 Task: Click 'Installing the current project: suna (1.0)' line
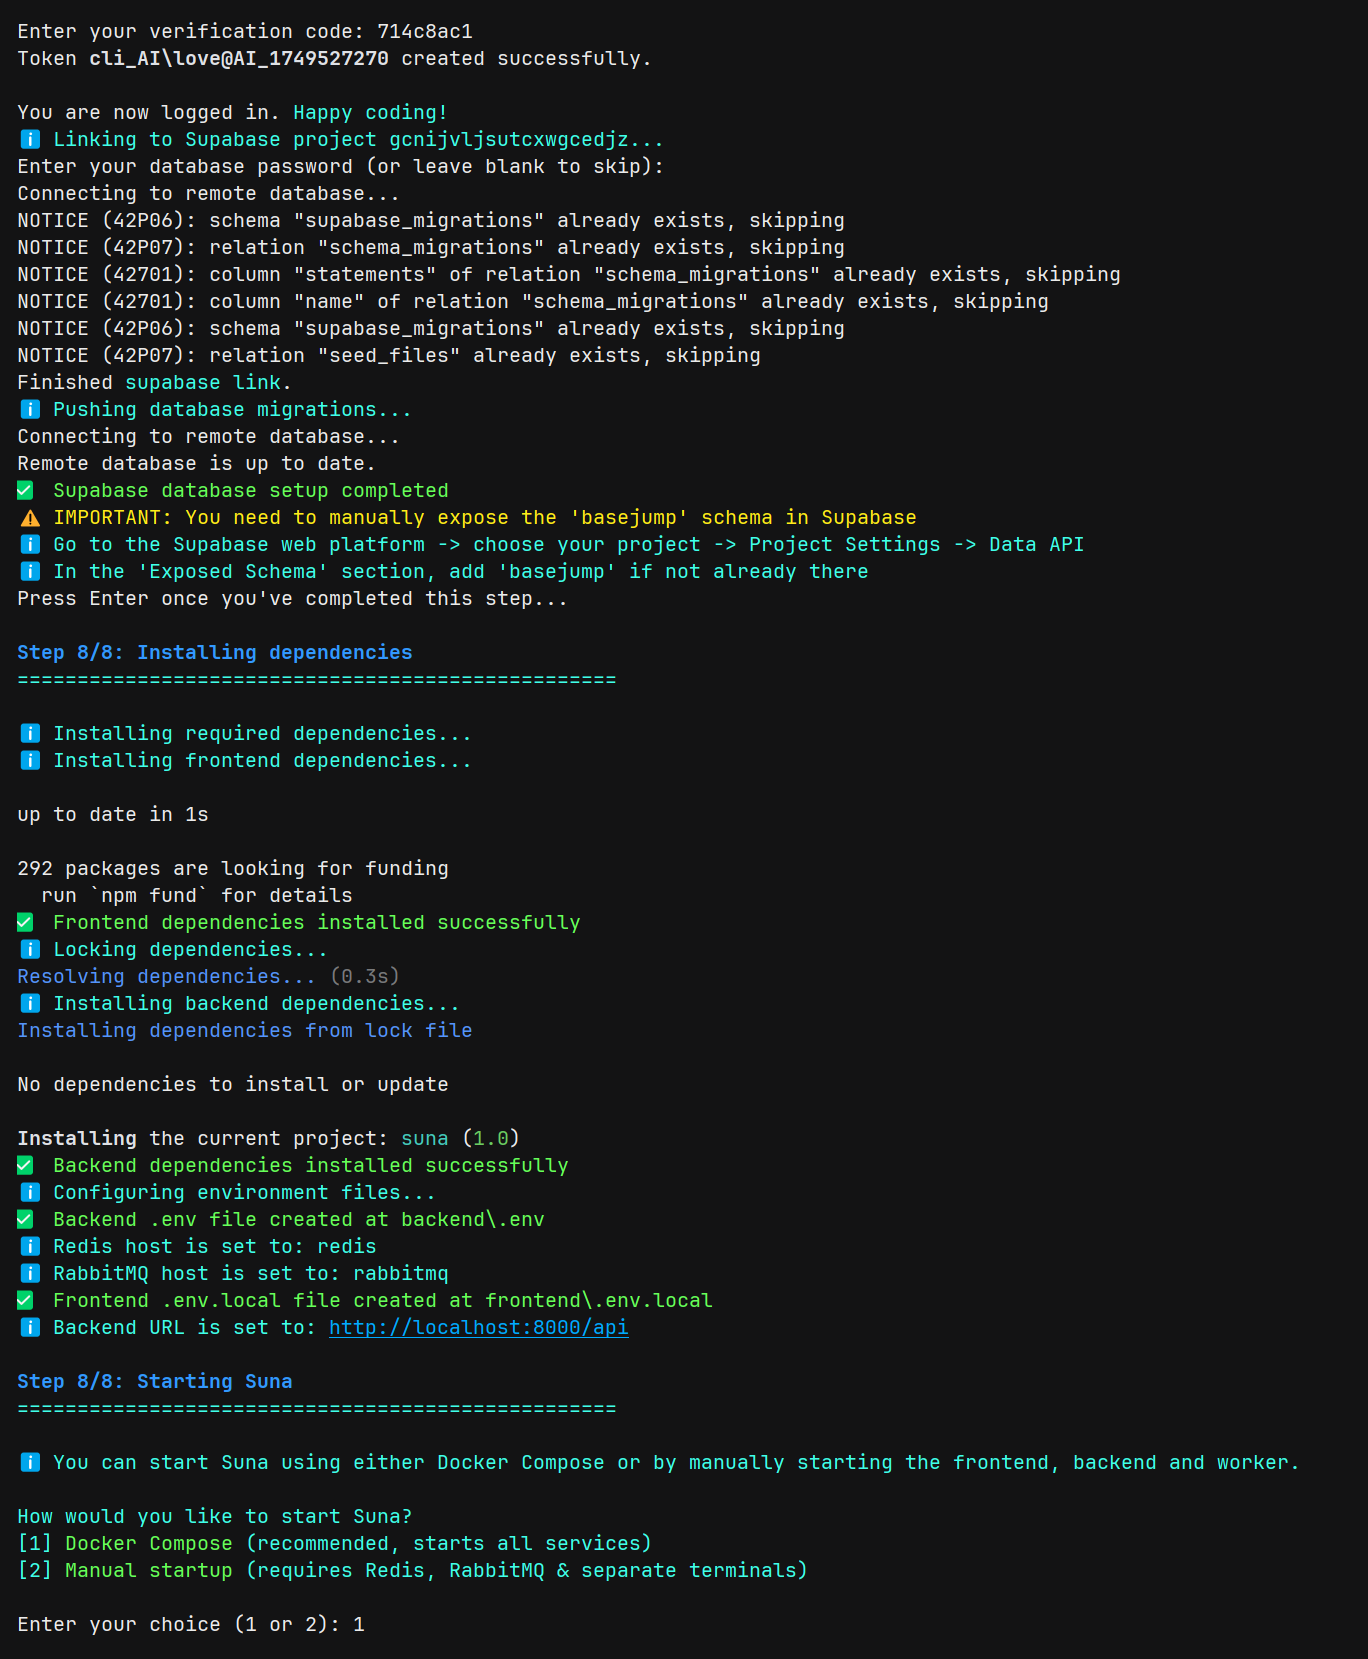(x=269, y=1138)
